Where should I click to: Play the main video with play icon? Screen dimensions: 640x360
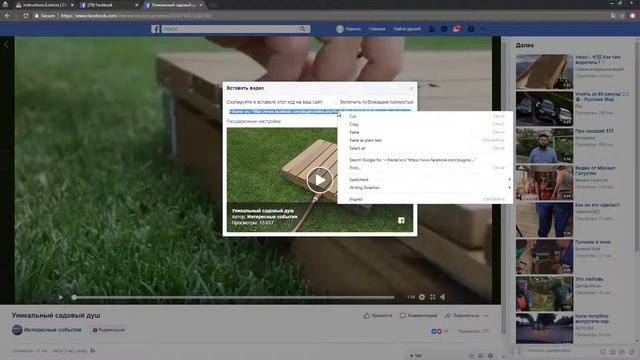coord(60,298)
